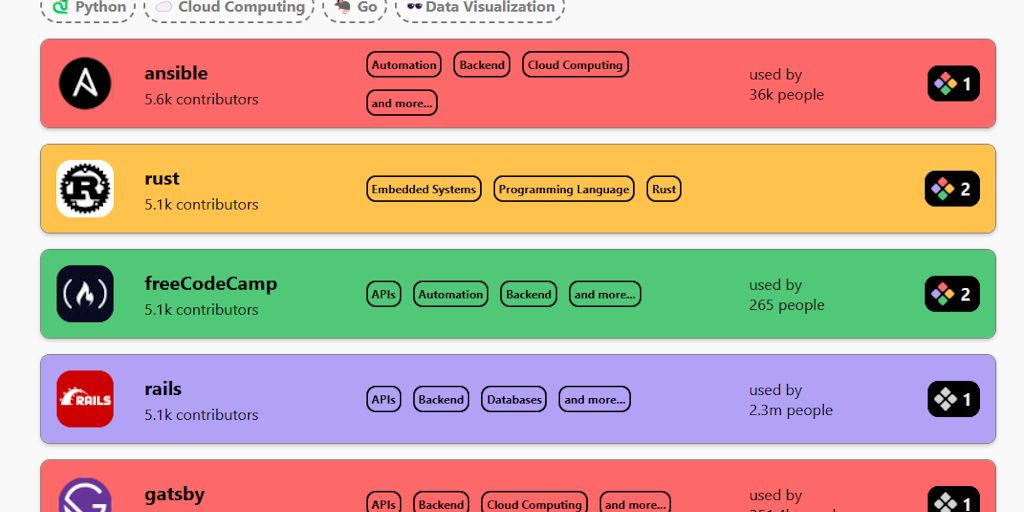Open the purple gatsby logo

click(x=85, y=494)
